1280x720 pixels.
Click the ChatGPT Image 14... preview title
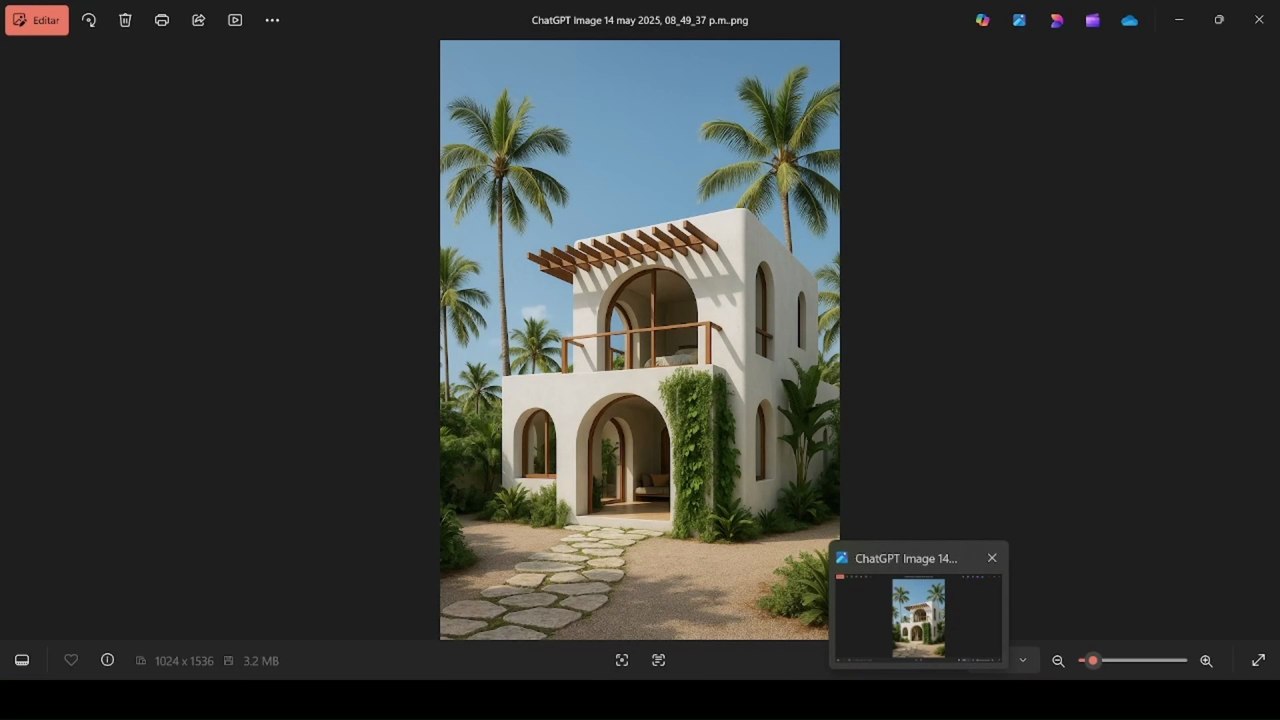906,558
